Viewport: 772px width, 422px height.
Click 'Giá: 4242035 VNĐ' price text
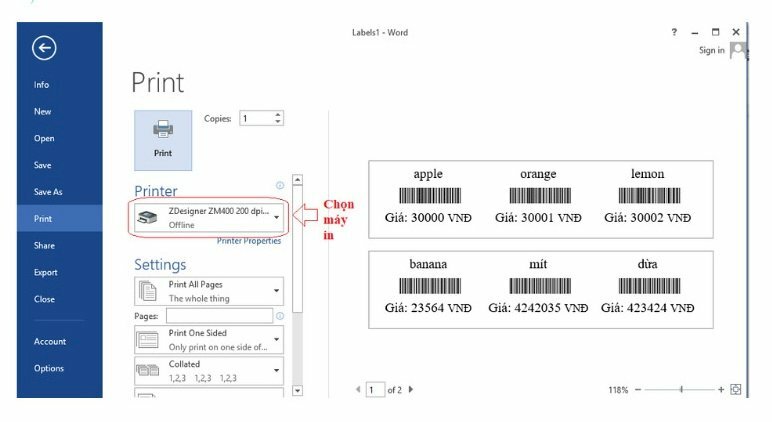point(538,308)
